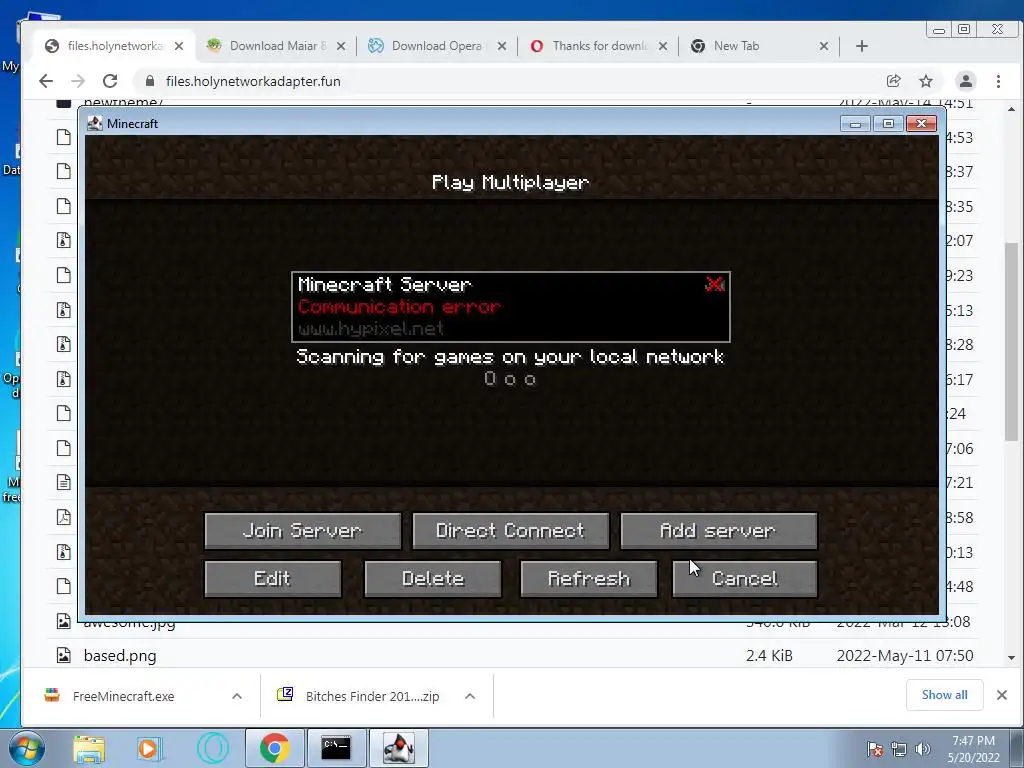Open Direct Connect in Minecraft
The image size is (1024, 768).
click(510, 530)
